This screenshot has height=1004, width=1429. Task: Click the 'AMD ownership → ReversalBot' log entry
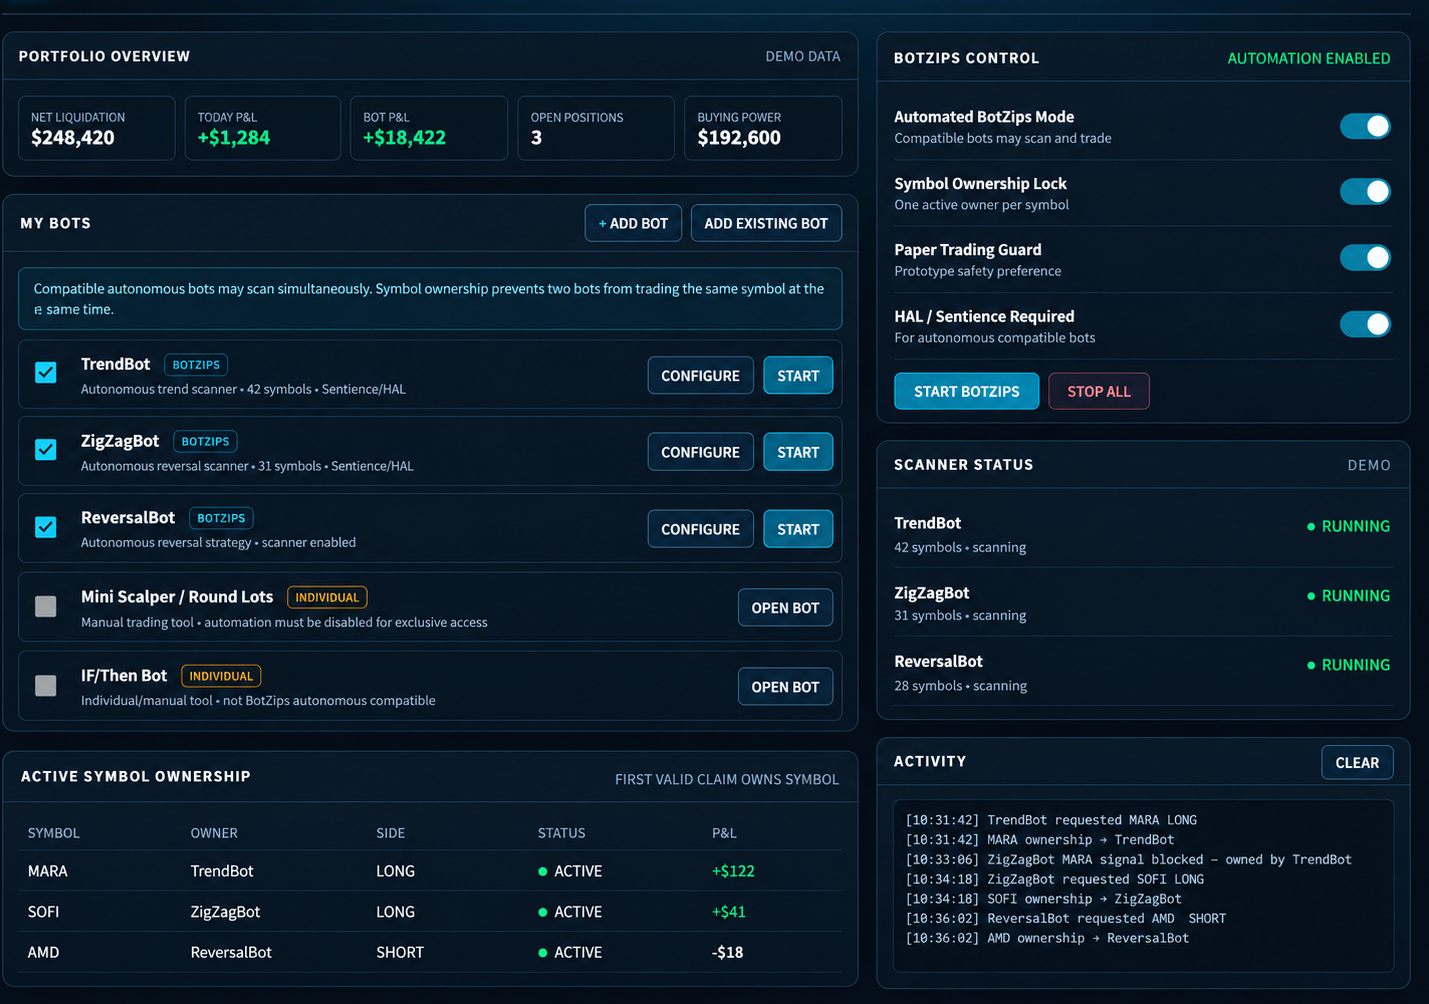pyautogui.click(x=1047, y=938)
